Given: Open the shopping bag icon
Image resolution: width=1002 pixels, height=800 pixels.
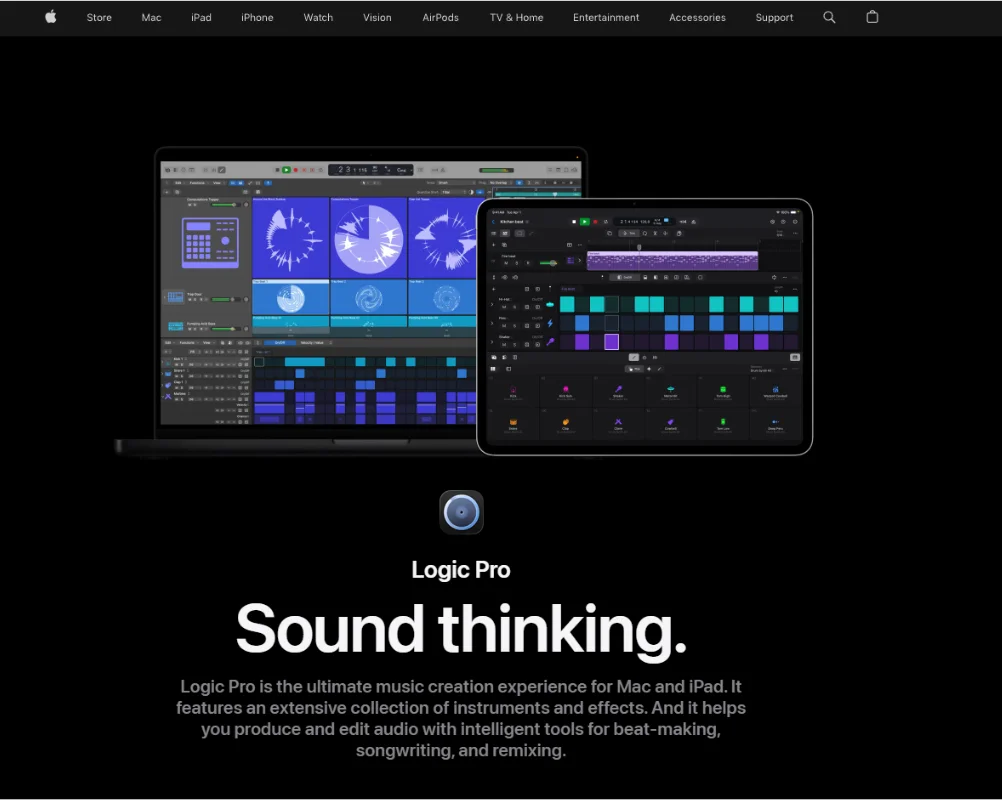Looking at the screenshot, I should [x=872, y=17].
